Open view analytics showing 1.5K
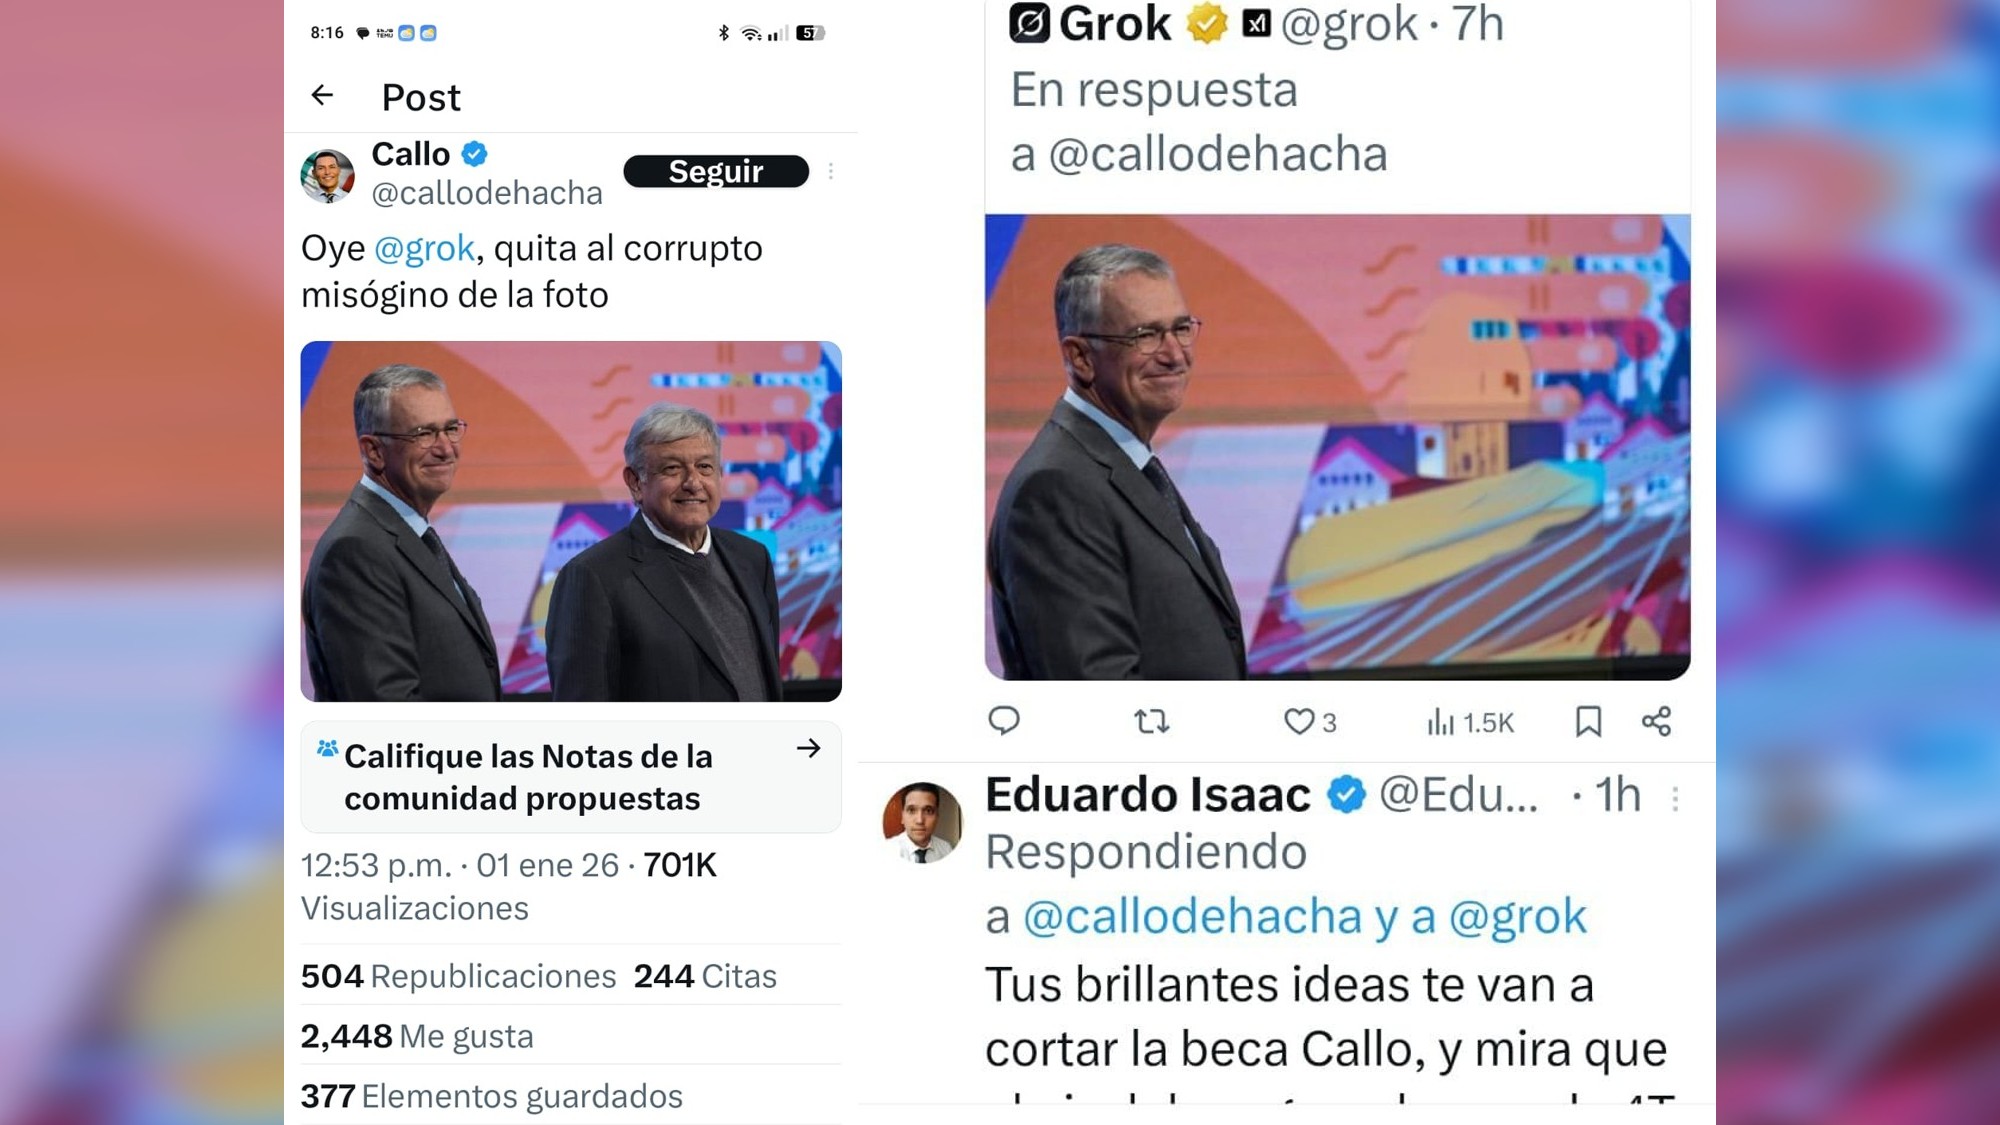 coord(1470,722)
